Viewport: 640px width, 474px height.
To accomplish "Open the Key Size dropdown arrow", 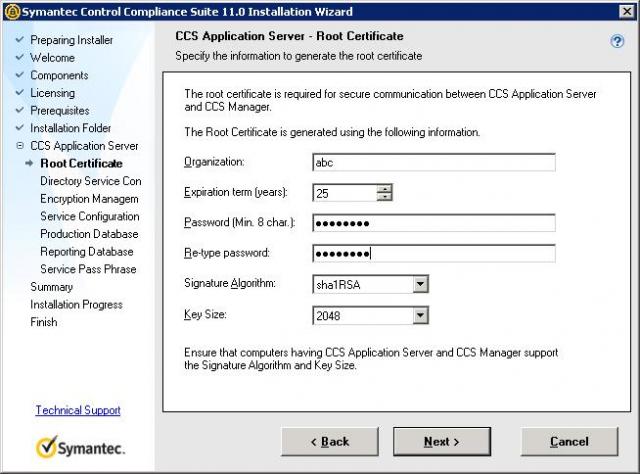I will pos(420,315).
